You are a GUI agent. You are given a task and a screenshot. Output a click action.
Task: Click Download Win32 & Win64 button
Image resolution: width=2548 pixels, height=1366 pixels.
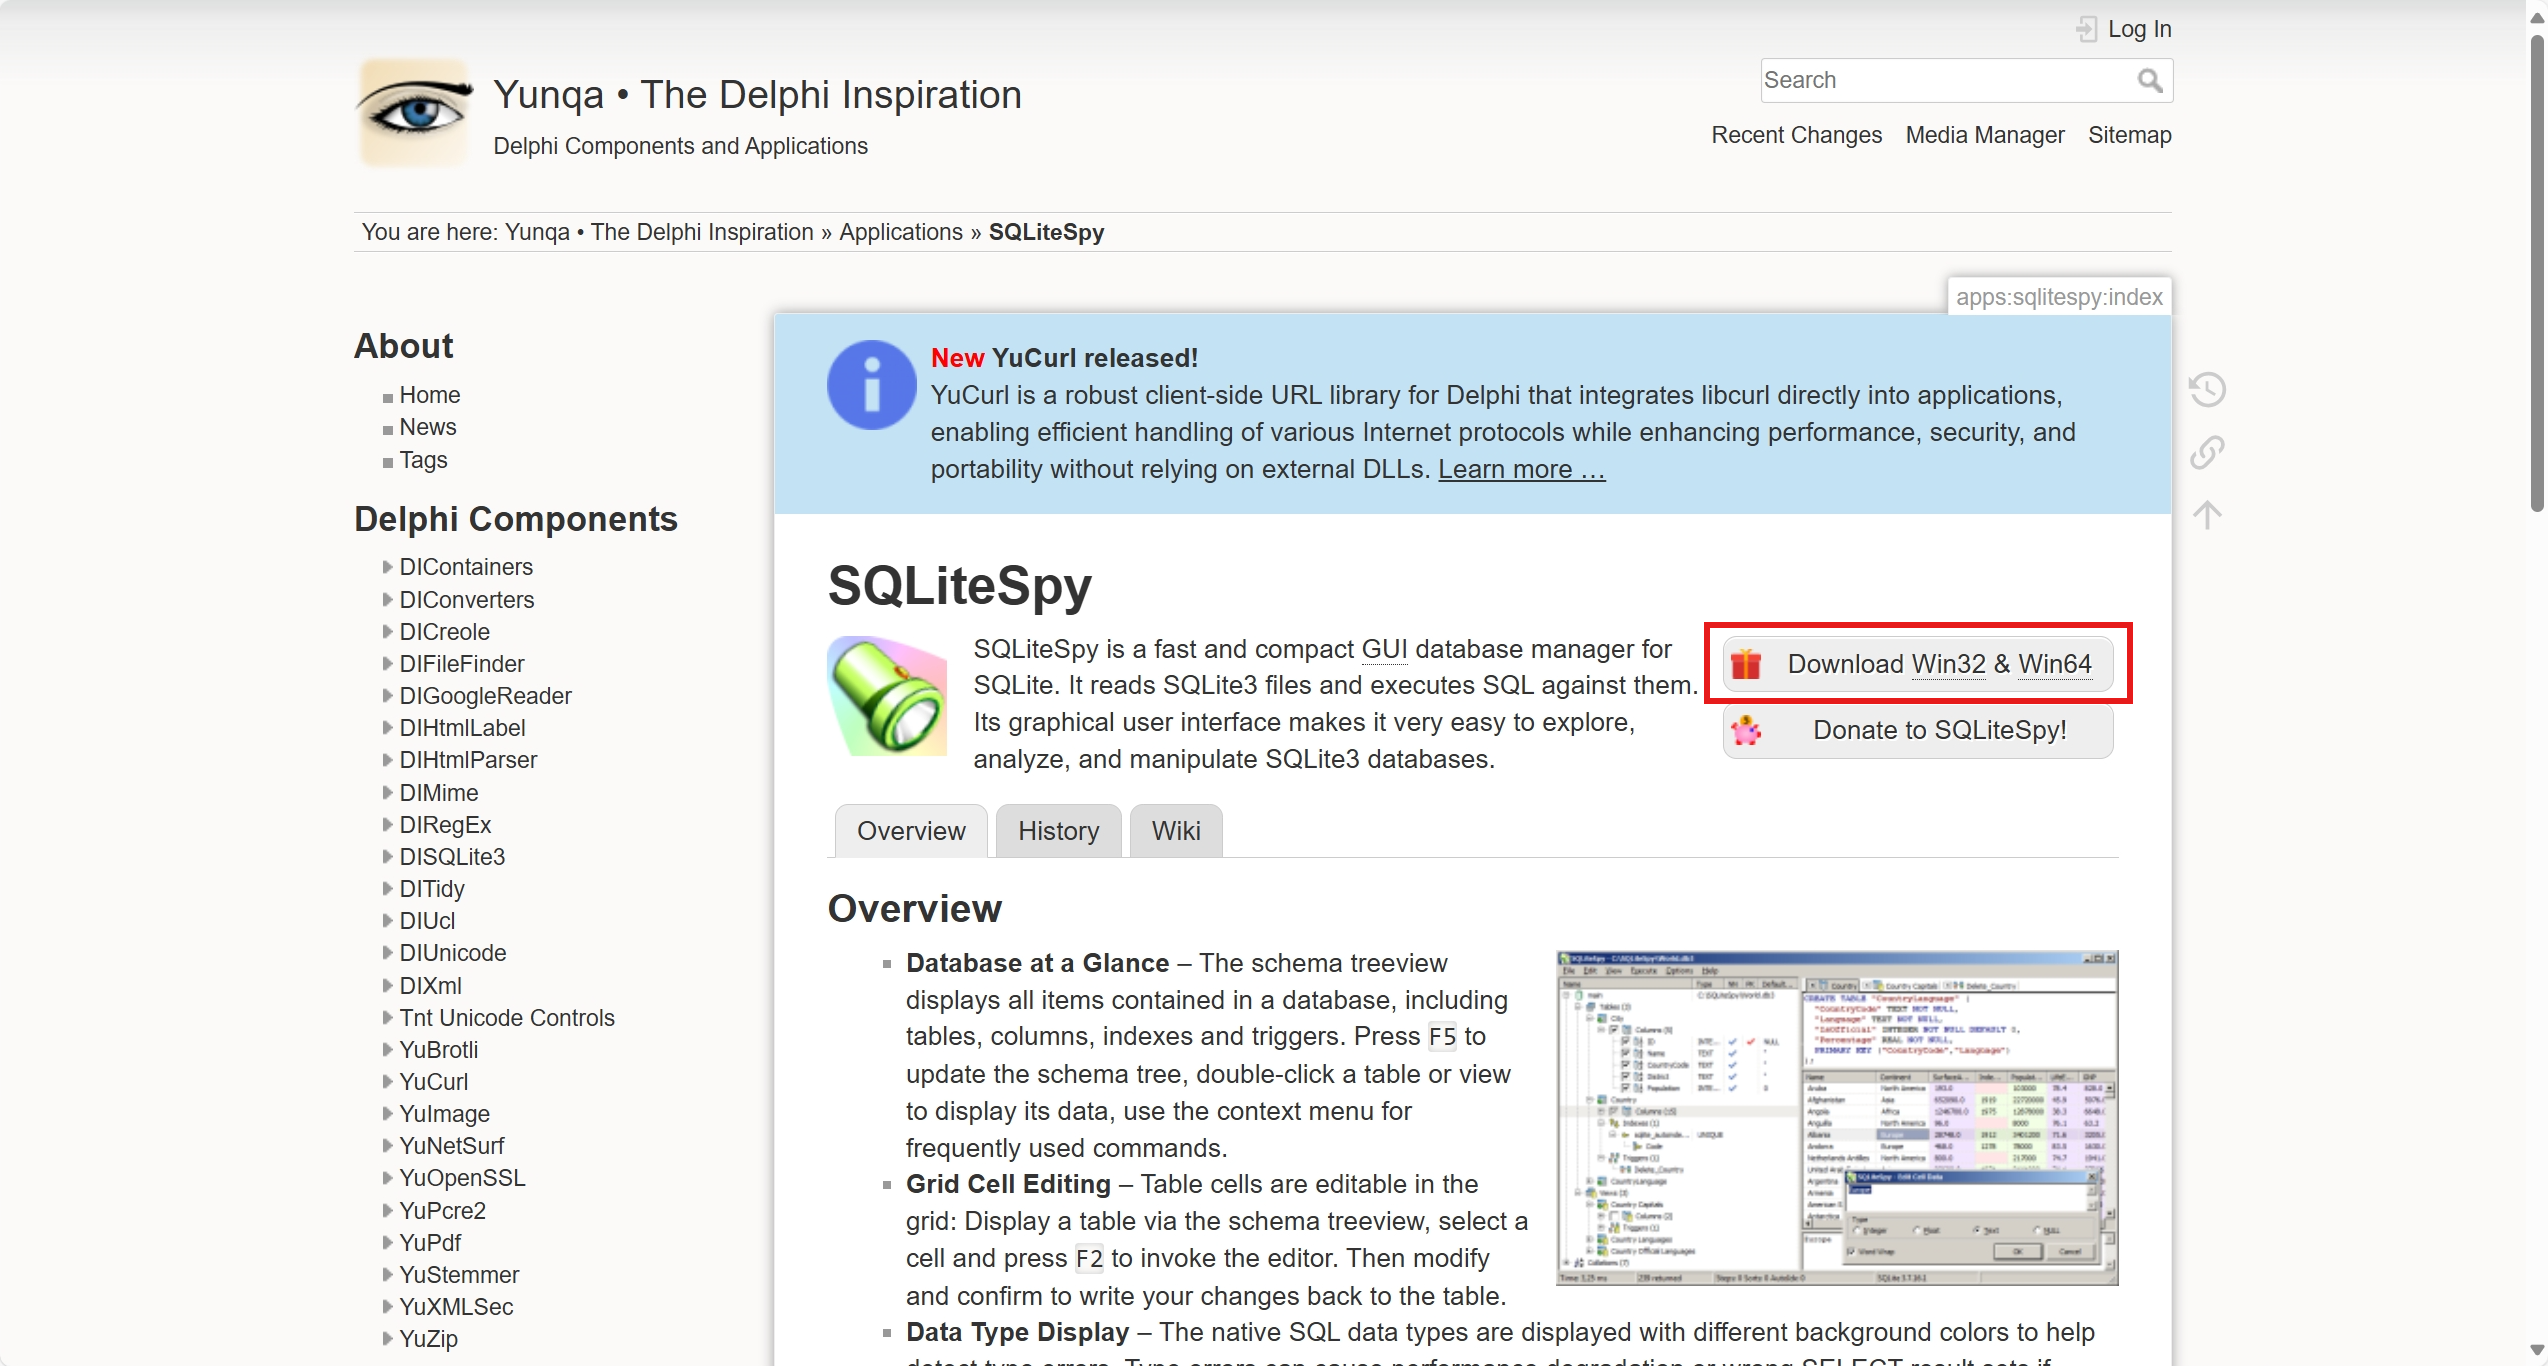1917,664
